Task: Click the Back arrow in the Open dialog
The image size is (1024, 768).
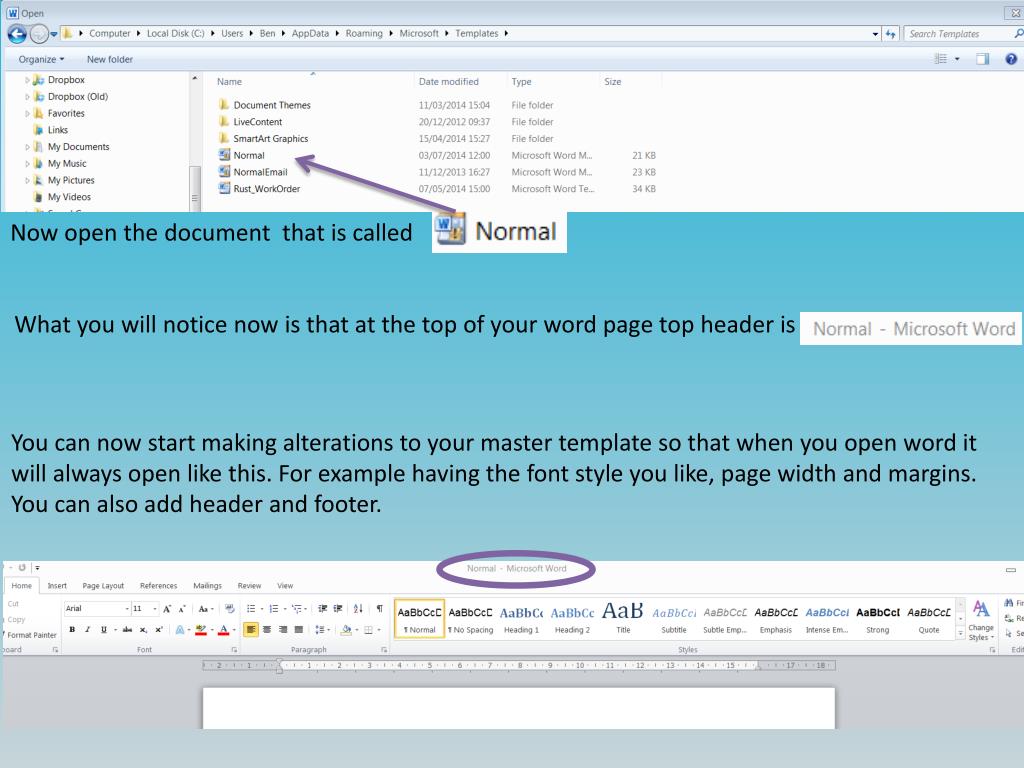Action: coord(17,34)
